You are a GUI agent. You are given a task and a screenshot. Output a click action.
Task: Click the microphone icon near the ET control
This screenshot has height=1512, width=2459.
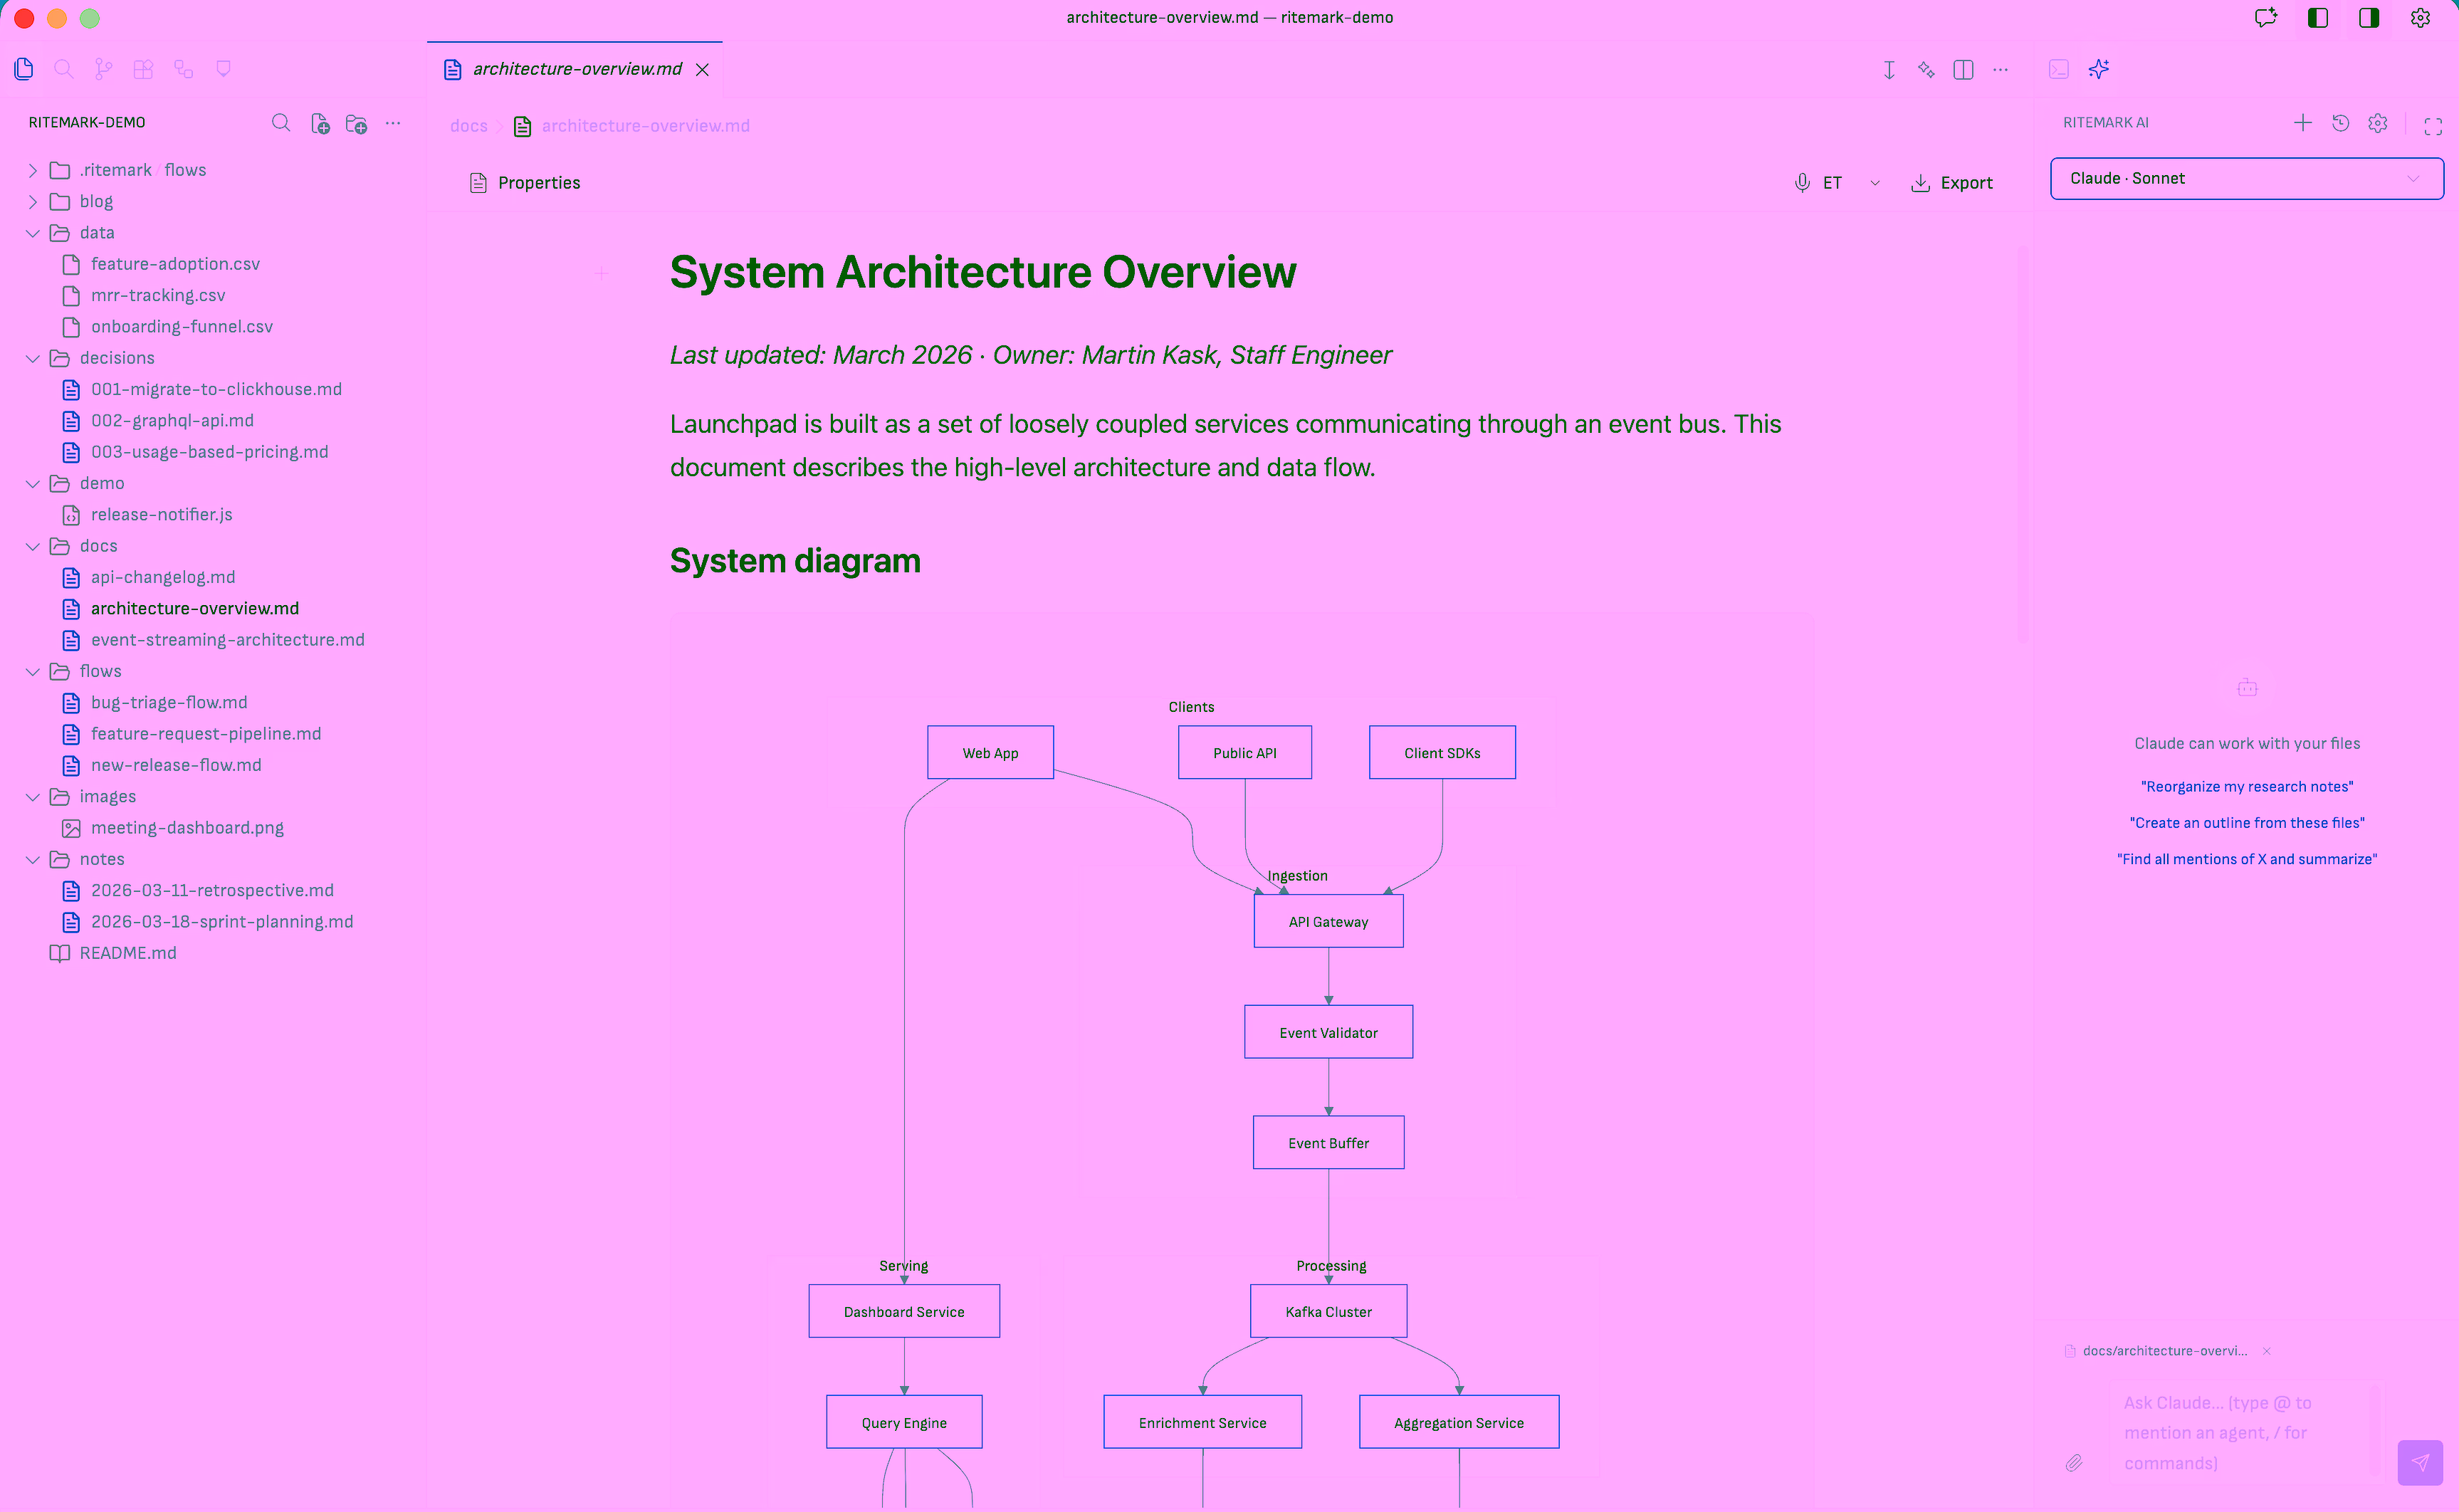point(1802,182)
